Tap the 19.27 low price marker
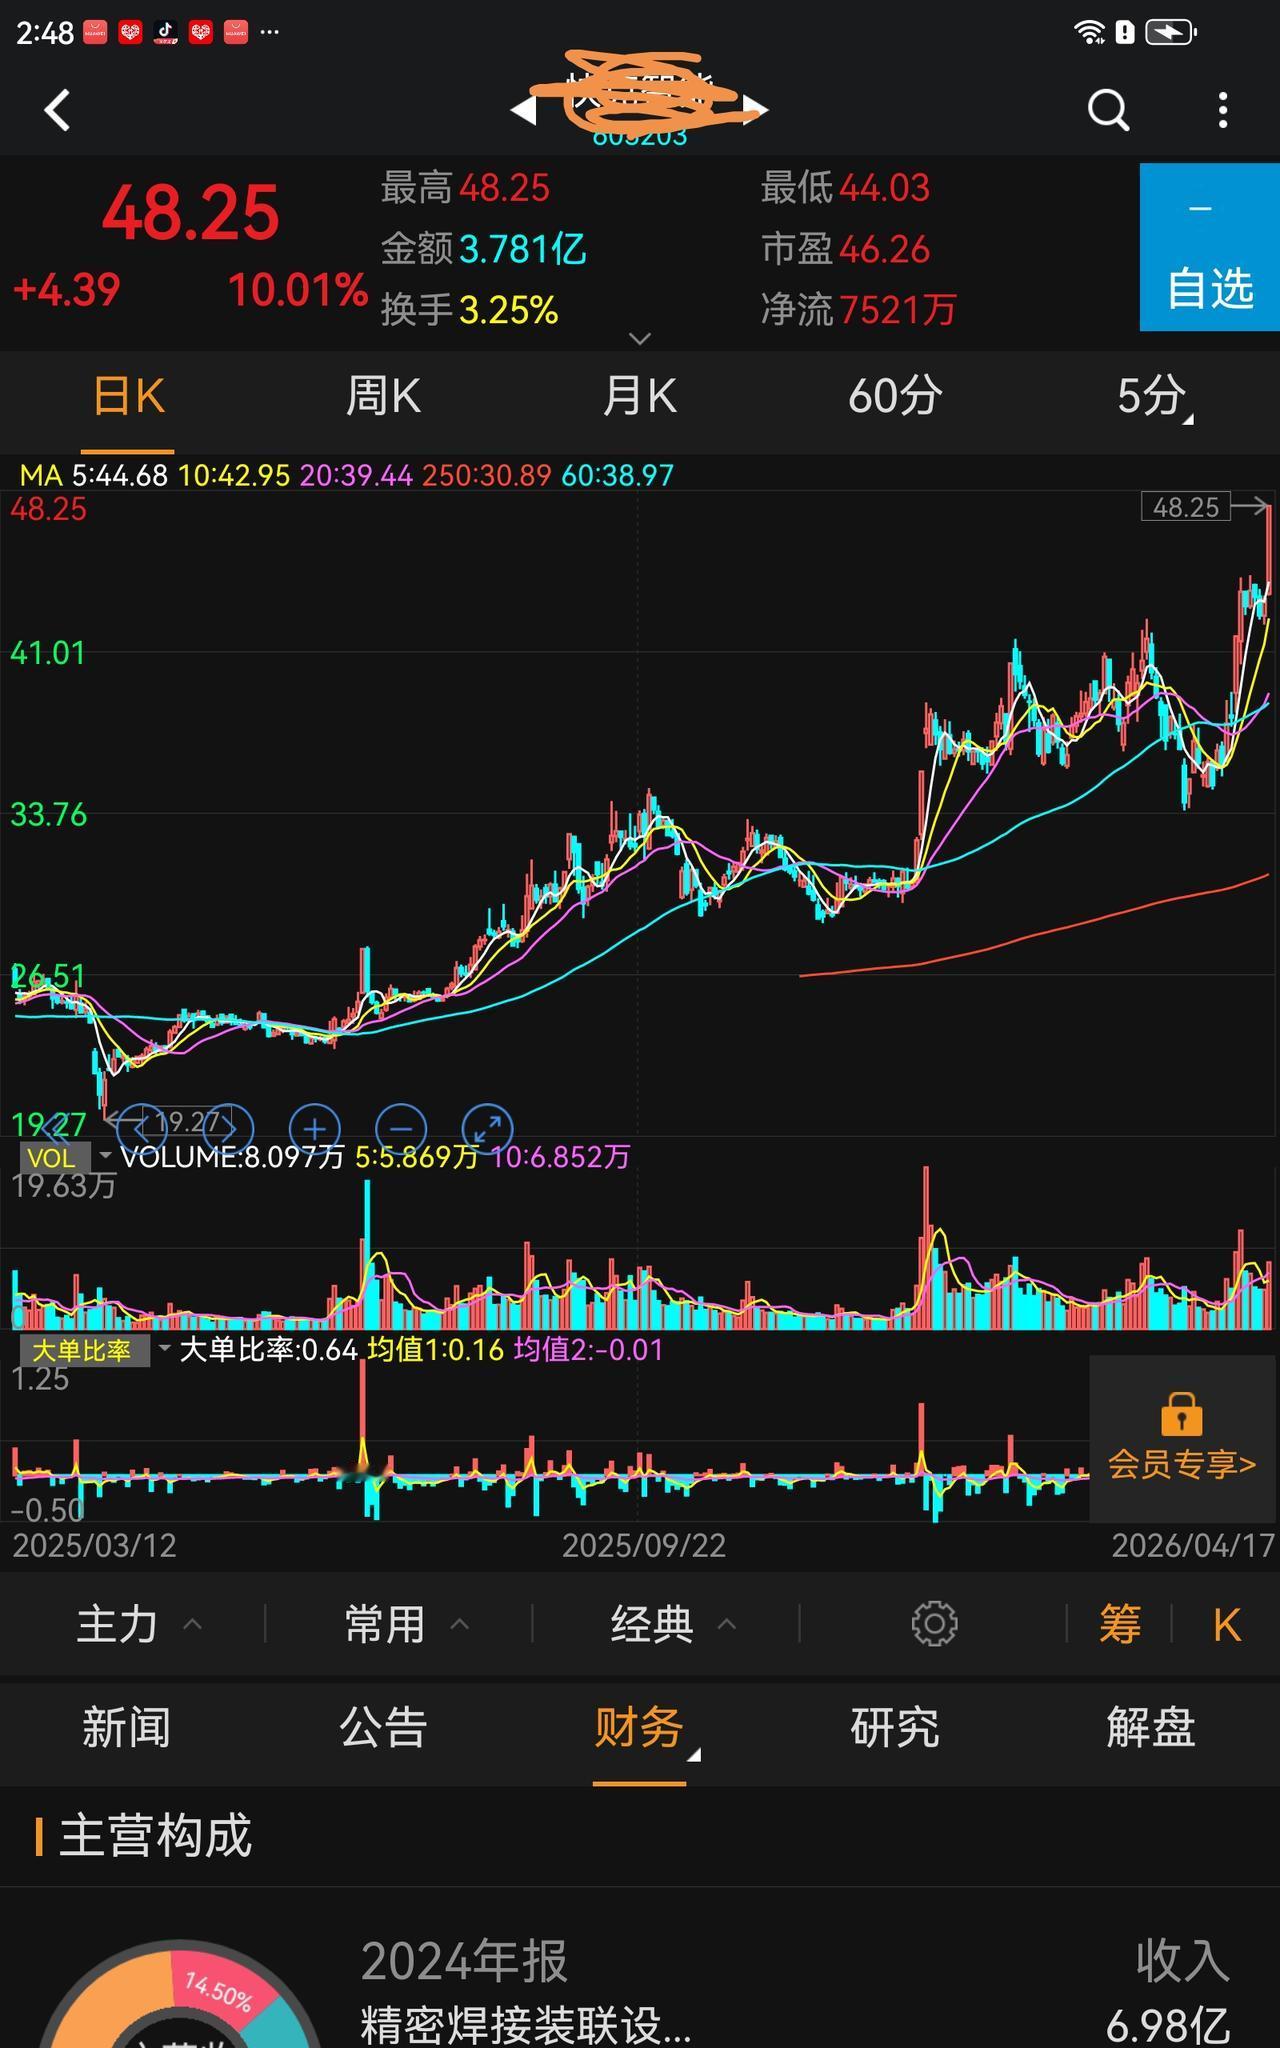This screenshot has width=1280, height=2048. coord(188,1122)
